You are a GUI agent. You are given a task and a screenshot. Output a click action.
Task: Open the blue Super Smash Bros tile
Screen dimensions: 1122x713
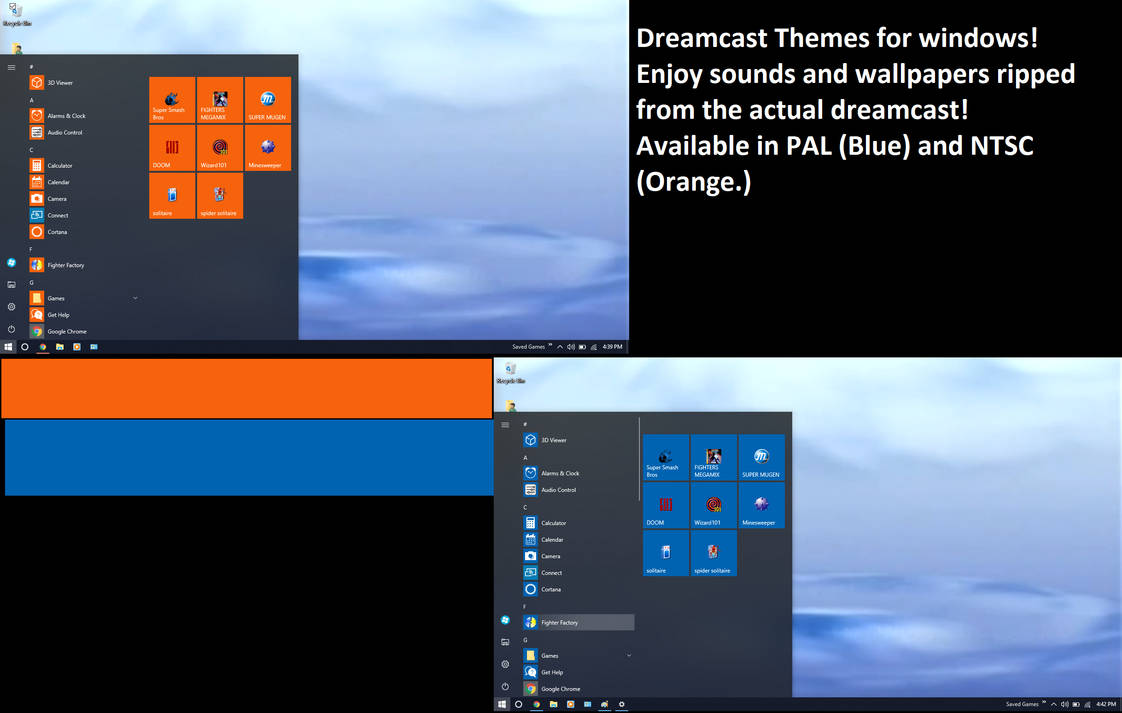665,457
